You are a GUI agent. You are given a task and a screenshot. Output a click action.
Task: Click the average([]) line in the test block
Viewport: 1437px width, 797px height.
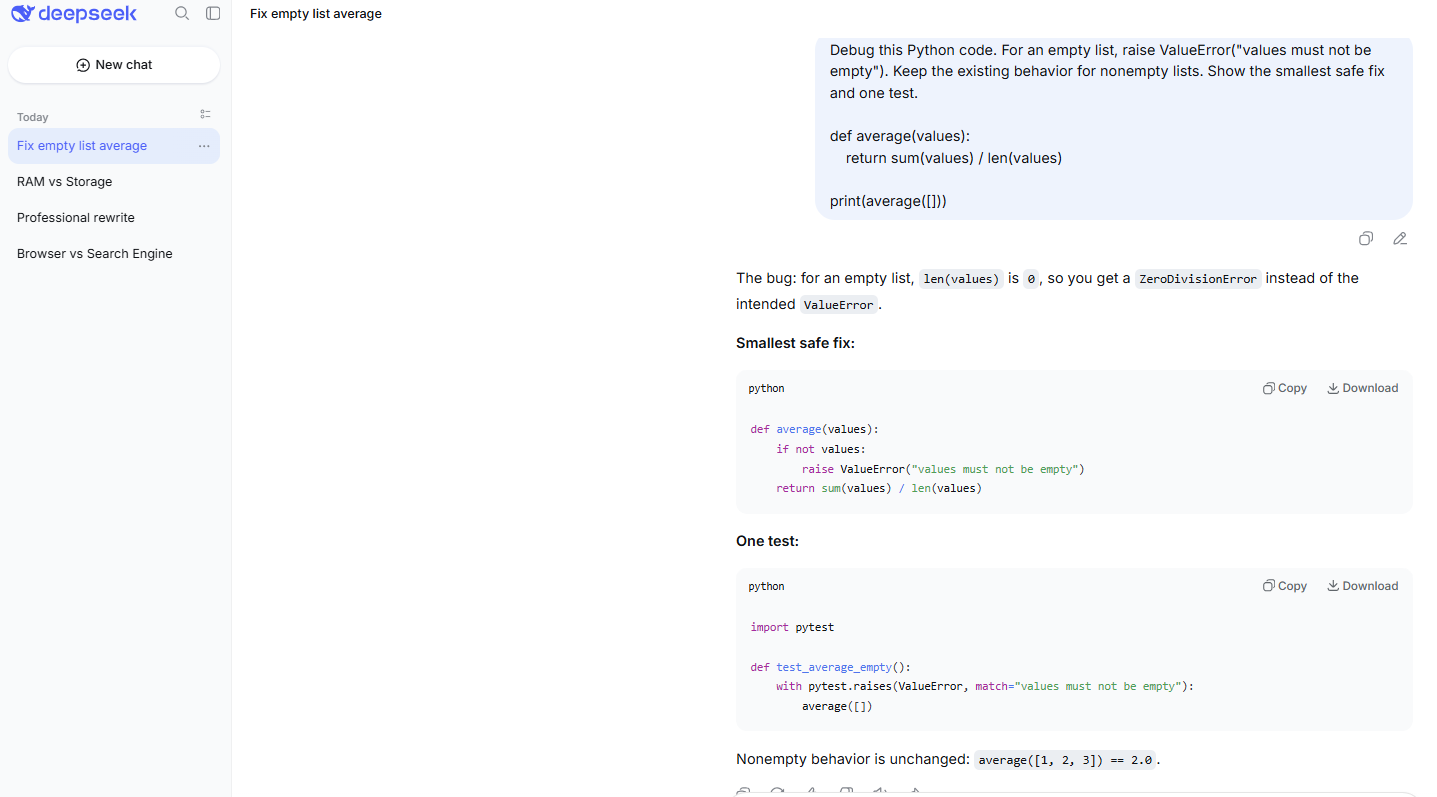click(838, 707)
